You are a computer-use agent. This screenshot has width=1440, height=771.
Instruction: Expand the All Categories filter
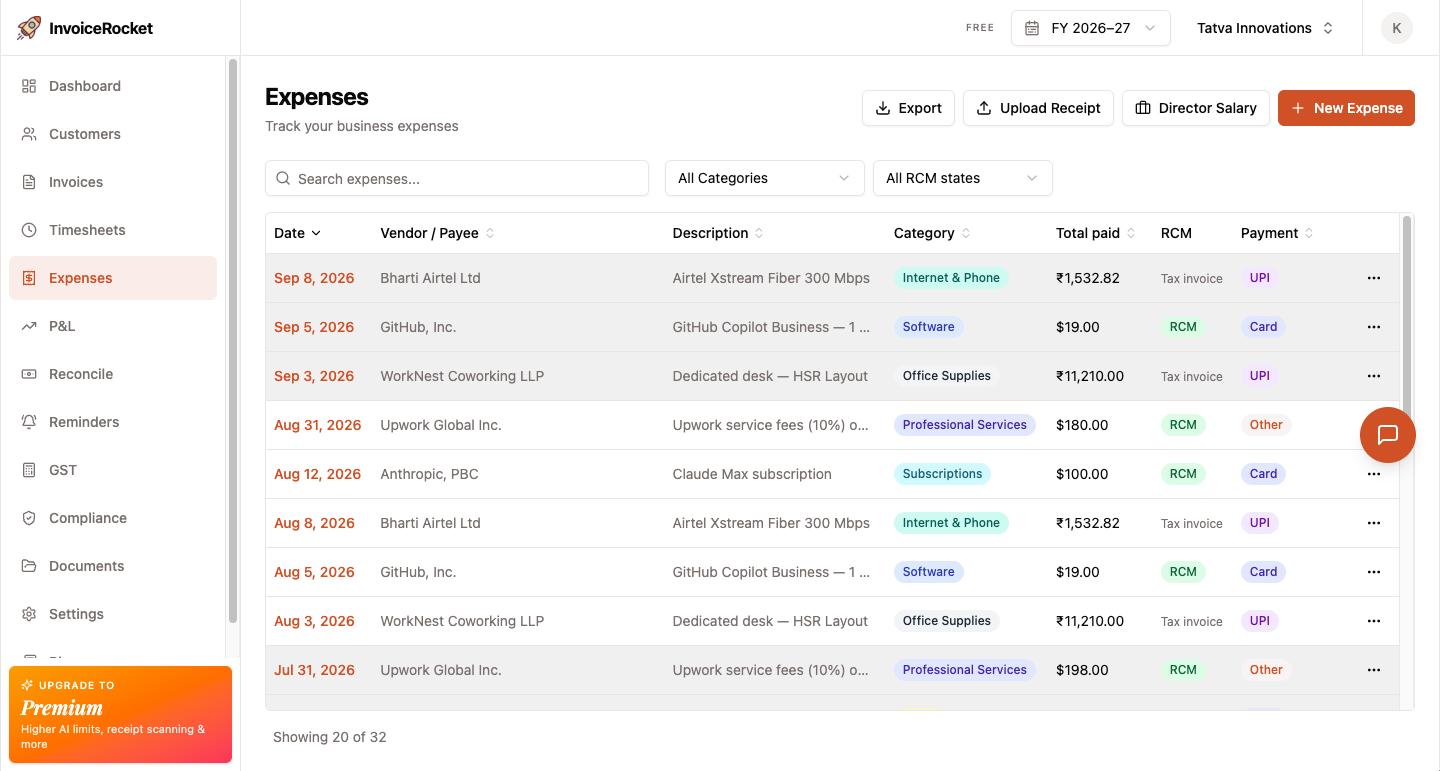764,178
